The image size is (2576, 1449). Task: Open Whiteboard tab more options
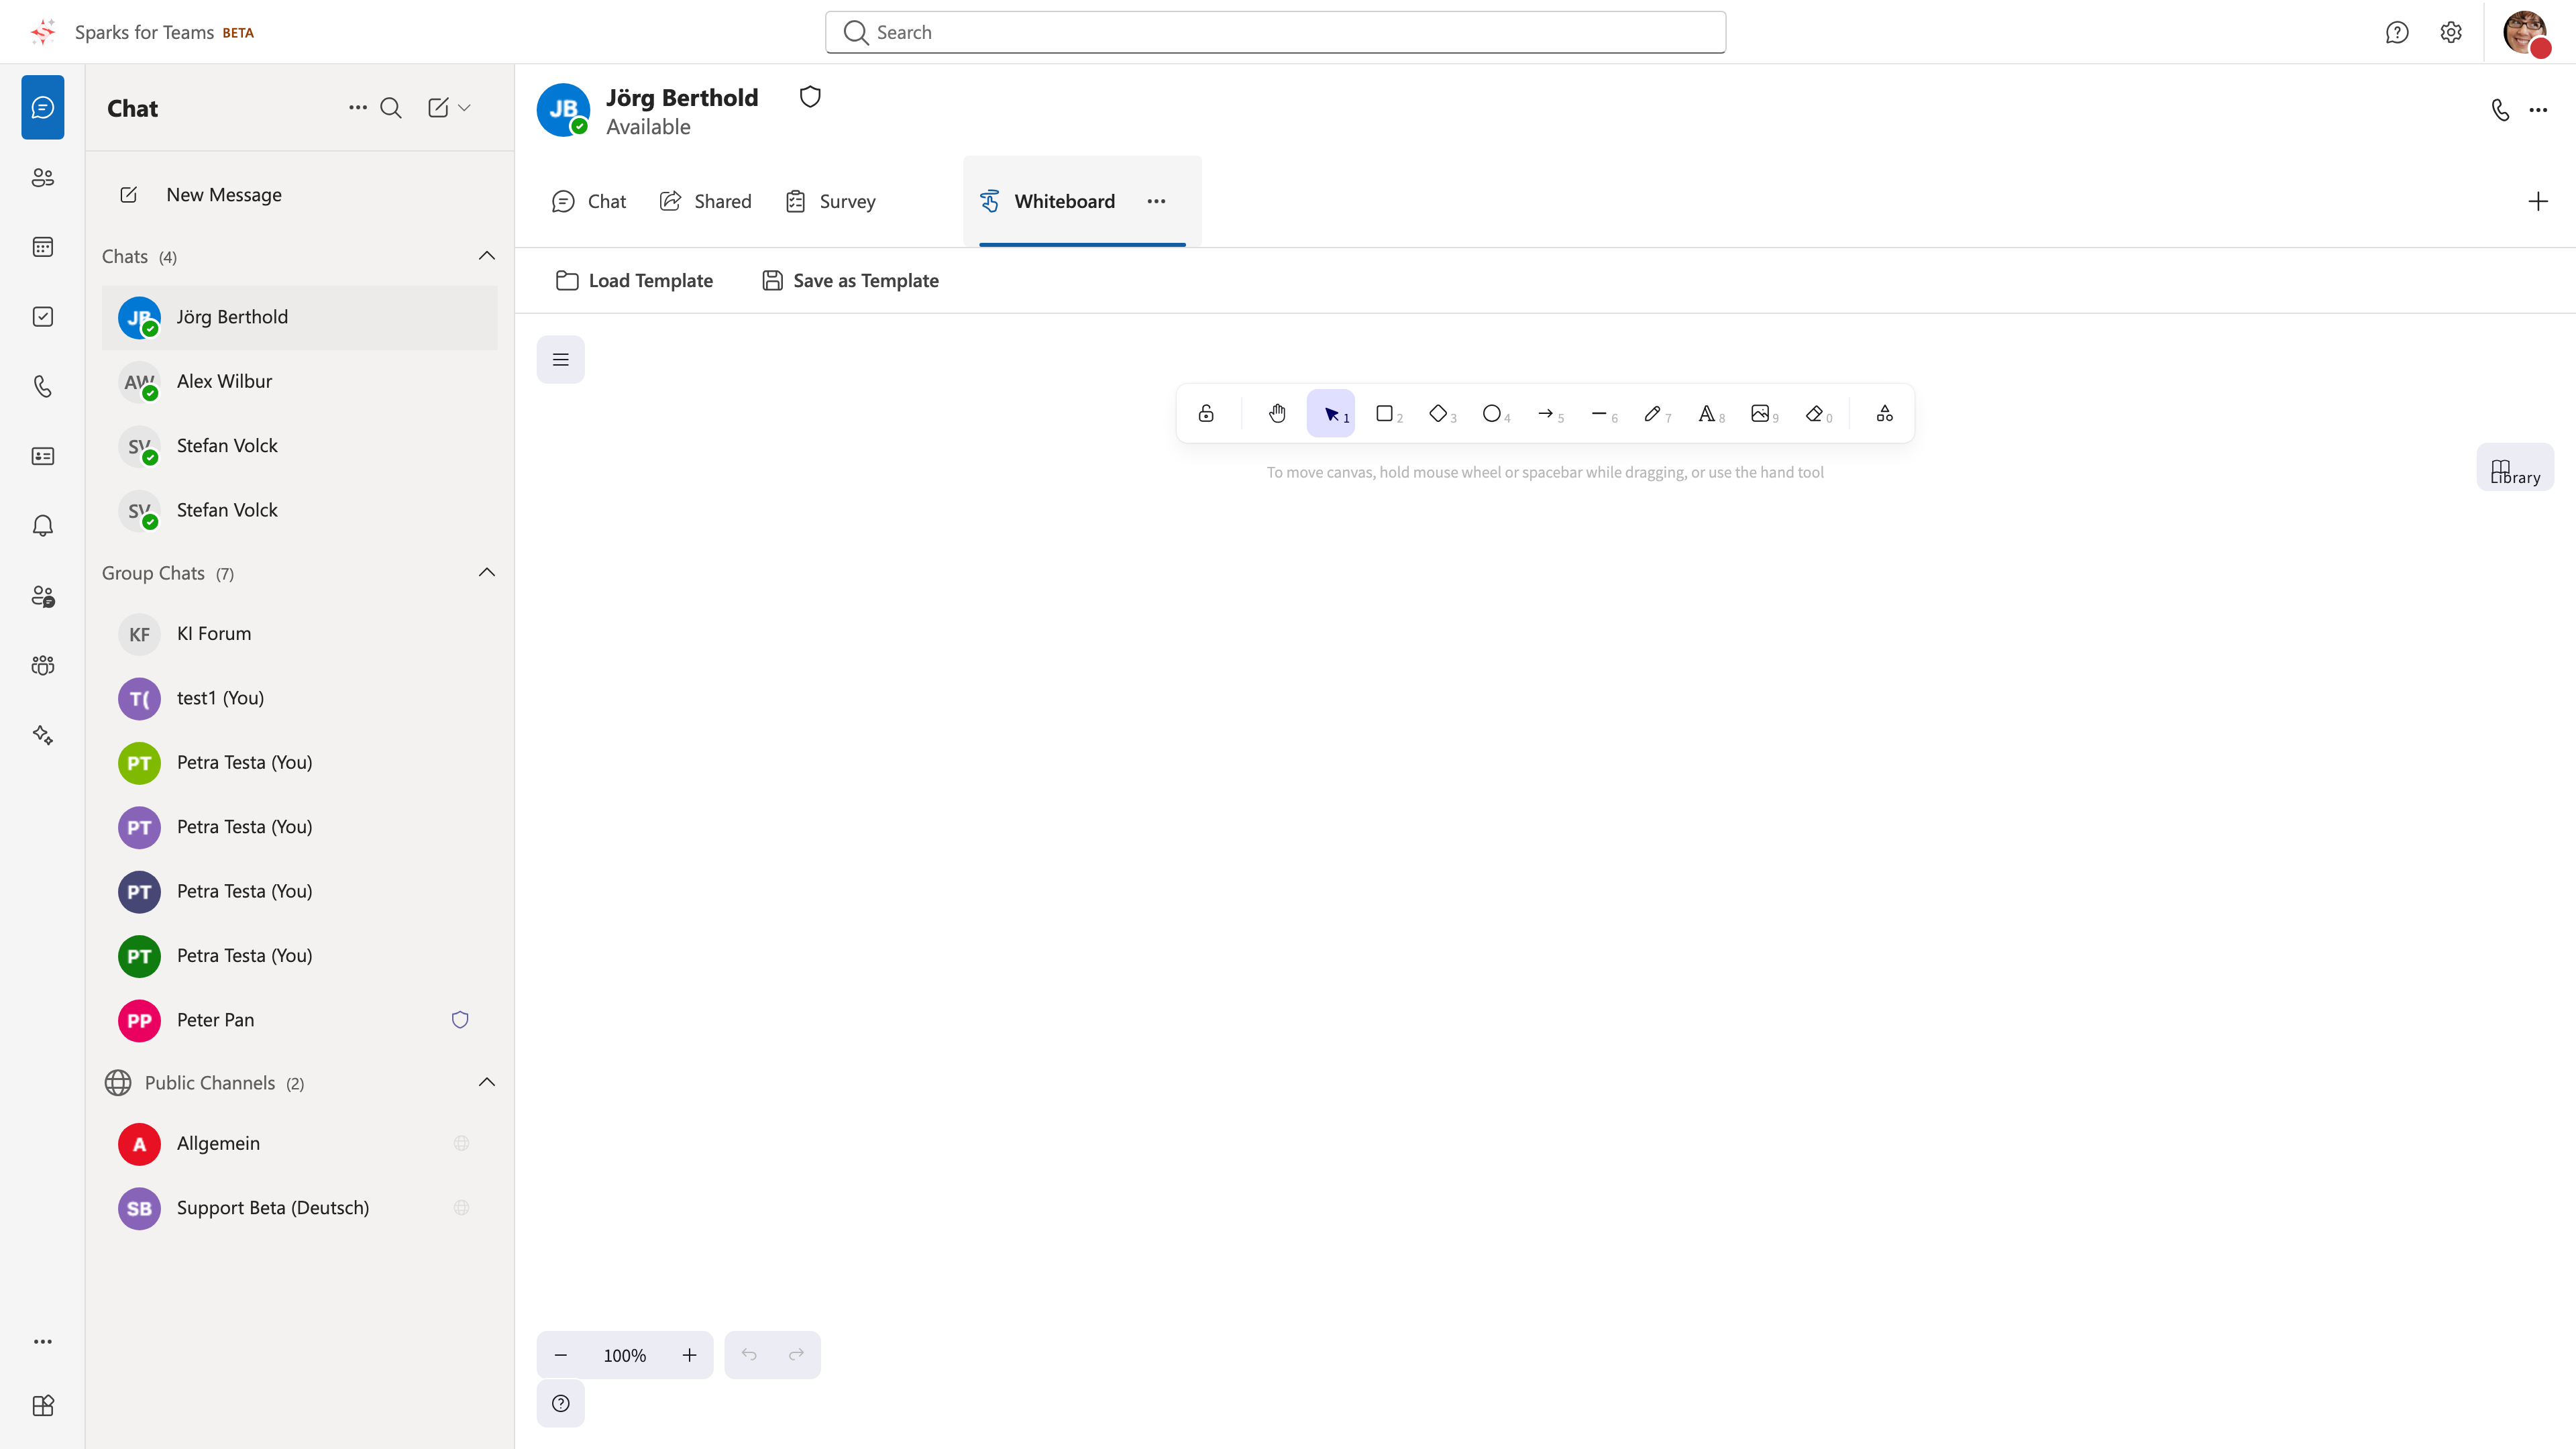[x=1156, y=201]
